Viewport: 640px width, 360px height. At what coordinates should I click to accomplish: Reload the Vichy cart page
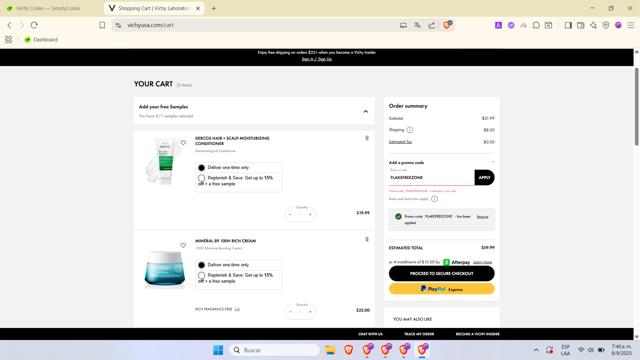point(34,25)
